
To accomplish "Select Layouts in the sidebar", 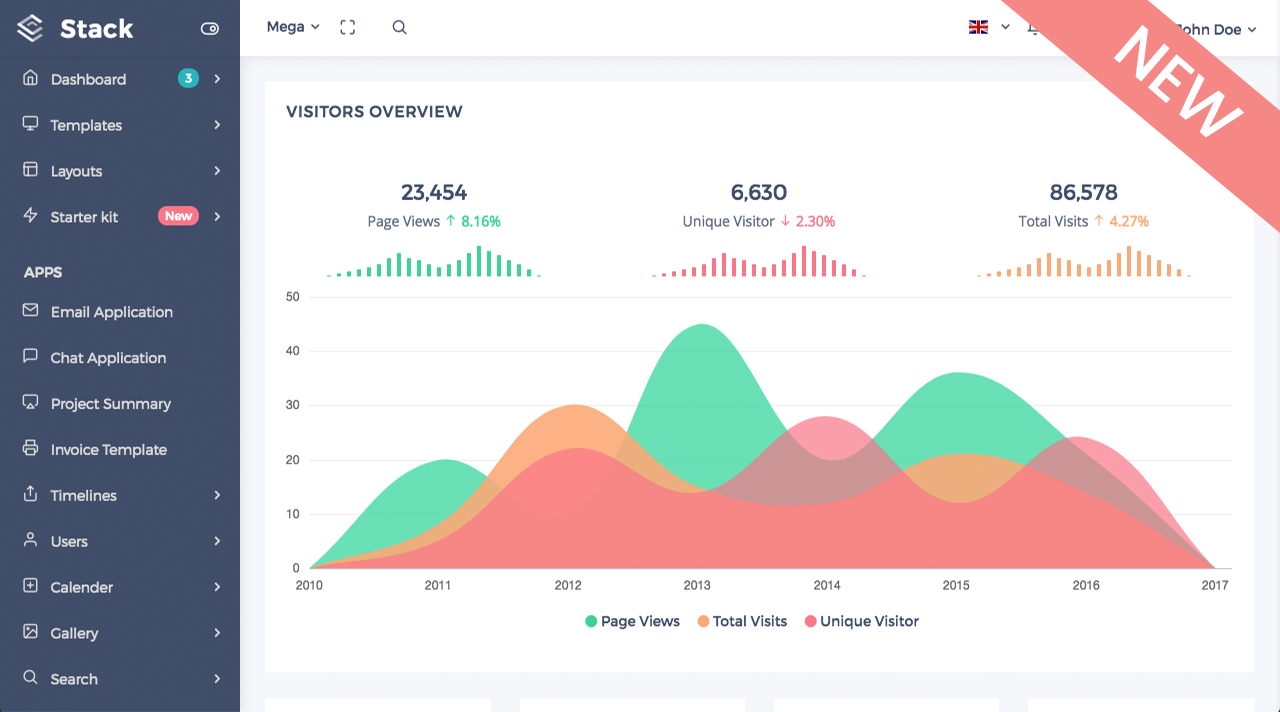I will coord(76,171).
